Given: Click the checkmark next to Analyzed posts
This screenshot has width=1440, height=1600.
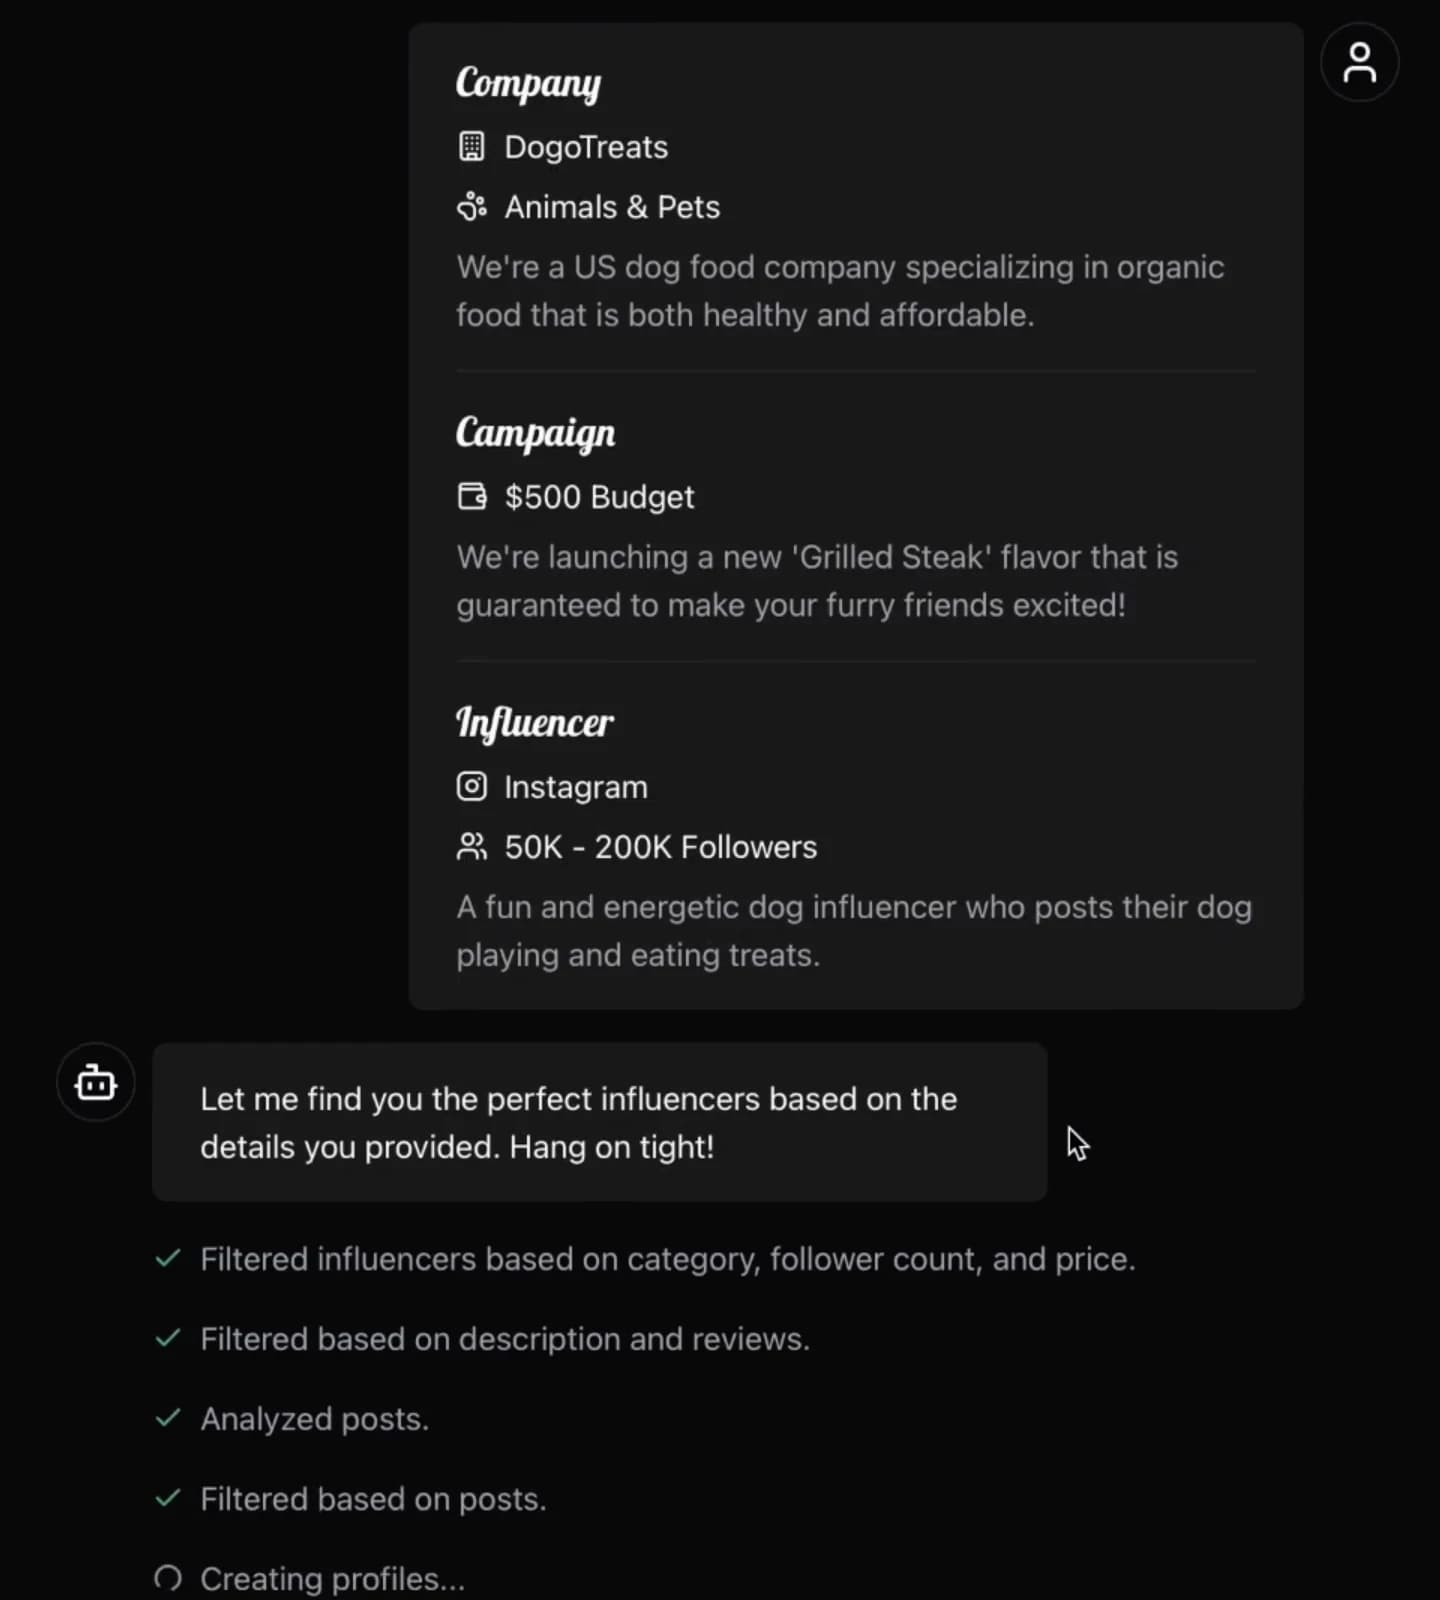Looking at the screenshot, I should coord(168,1418).
